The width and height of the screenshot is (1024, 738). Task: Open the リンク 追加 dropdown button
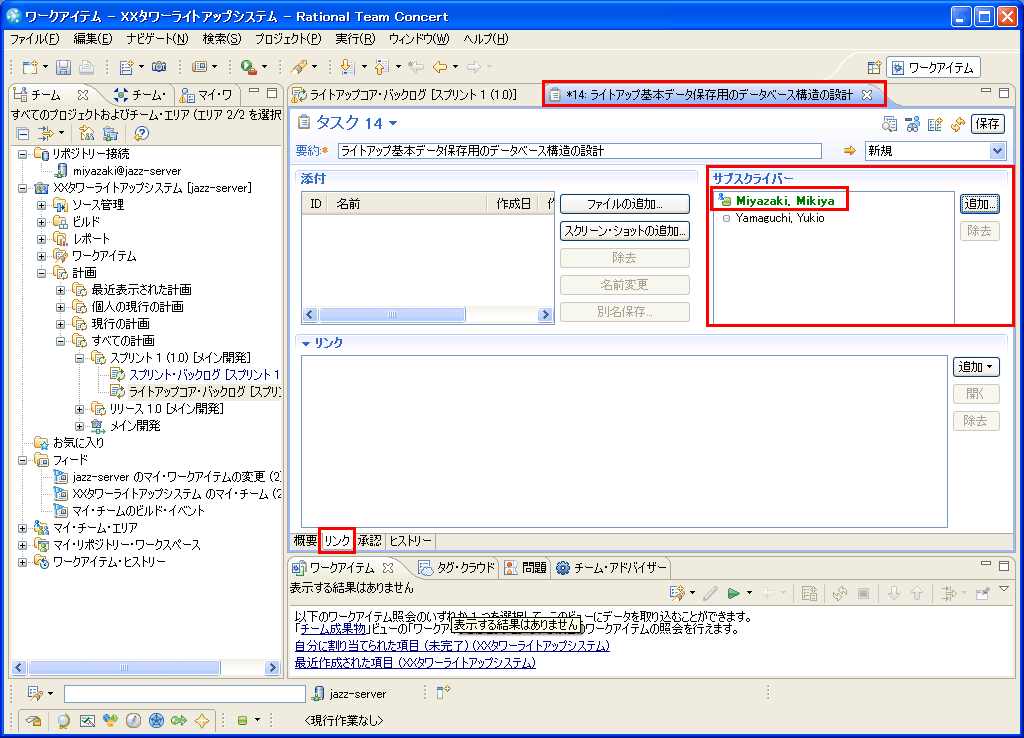(x=976, y=367)
